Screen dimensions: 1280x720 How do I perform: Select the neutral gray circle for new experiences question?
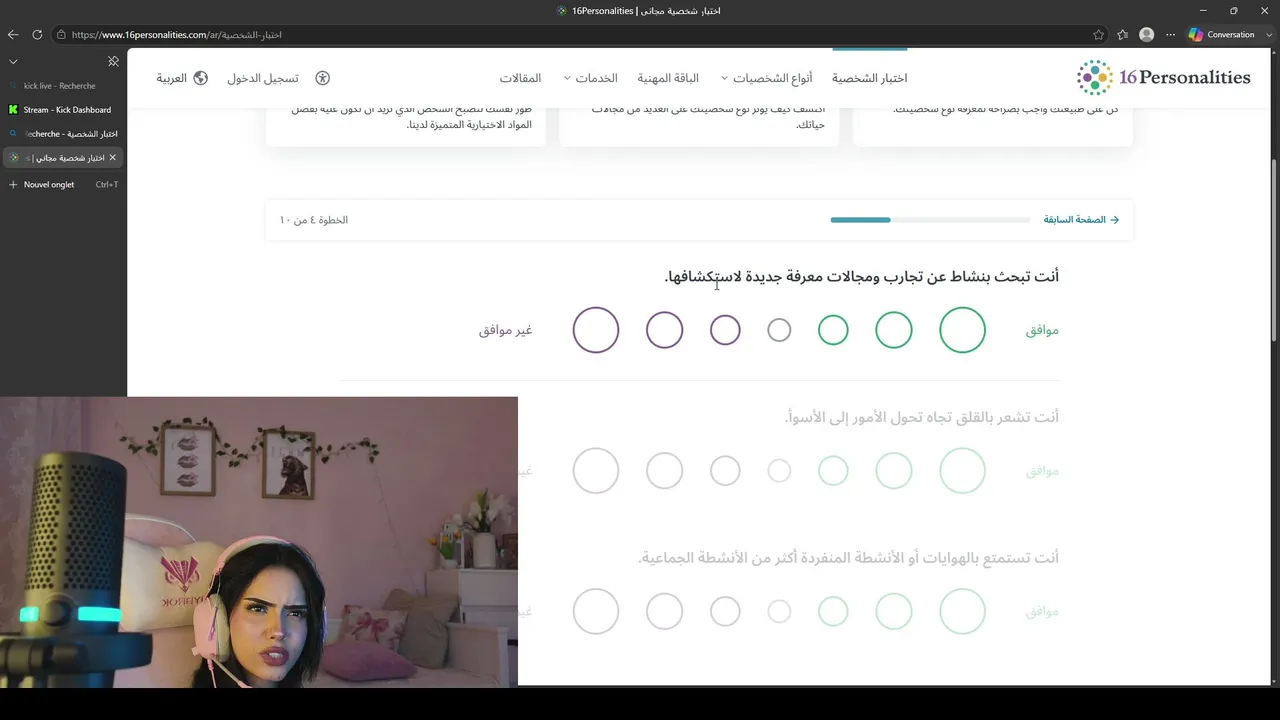pyautogui.click(x=779, y=330)
